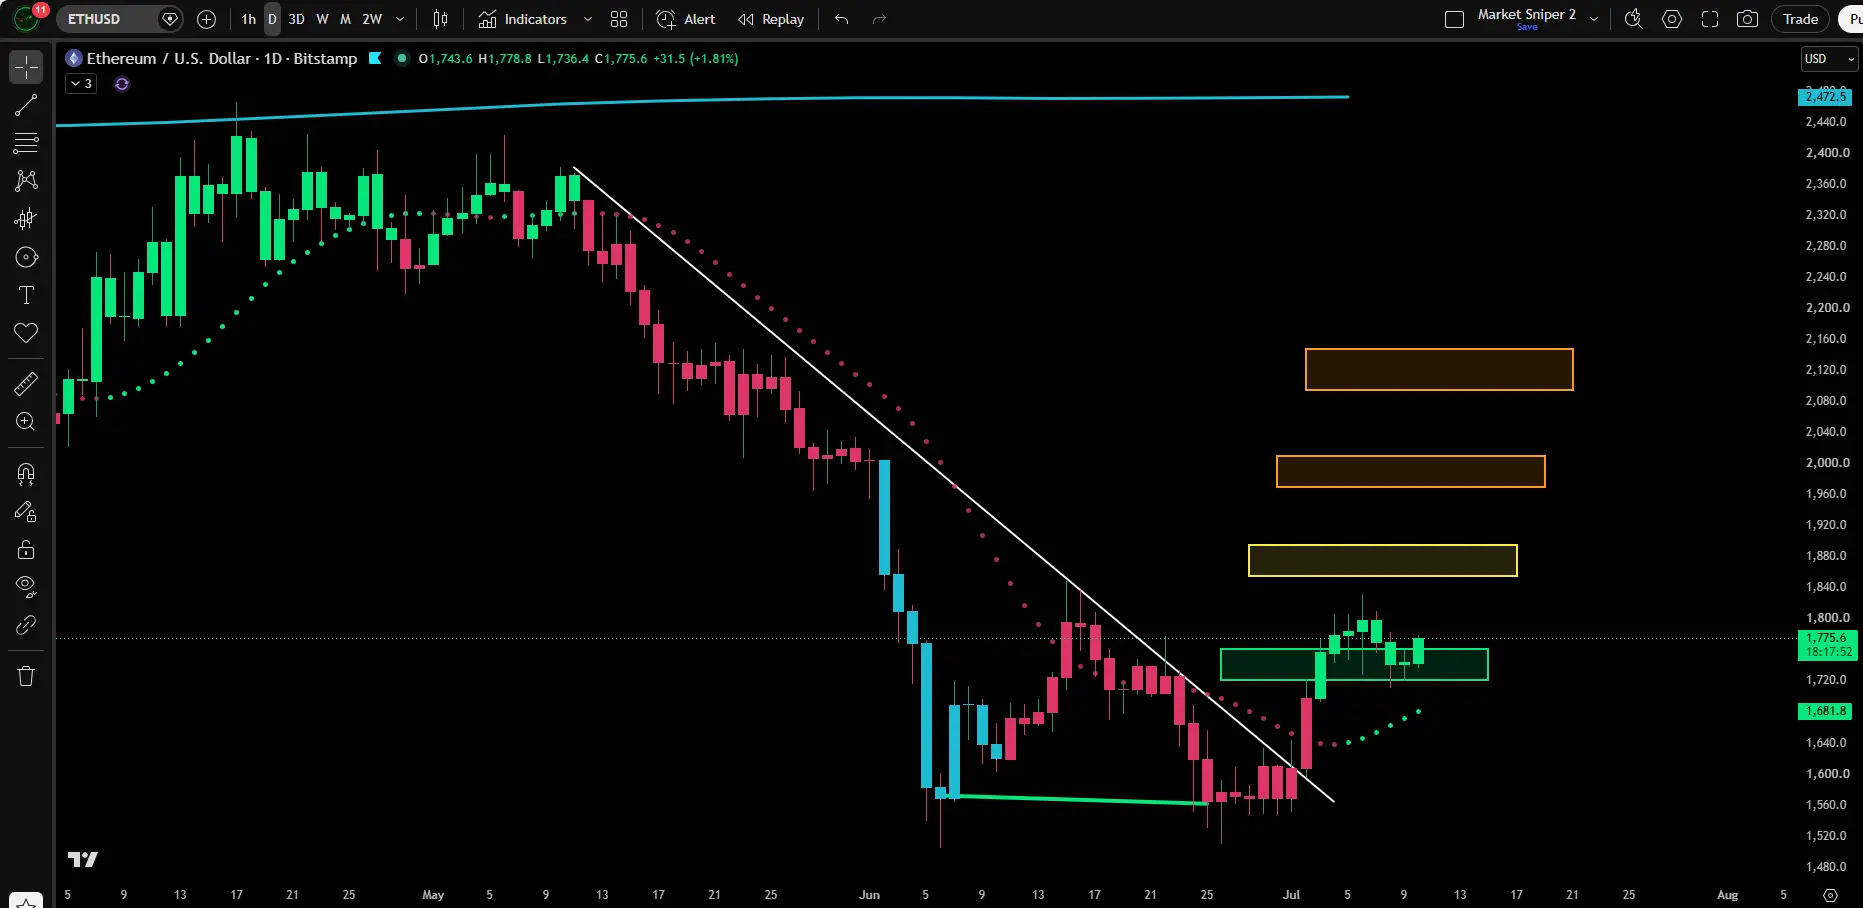Open the Indicators menu
The width and height of the screenshot is (1863, 908).
point(522,19)
